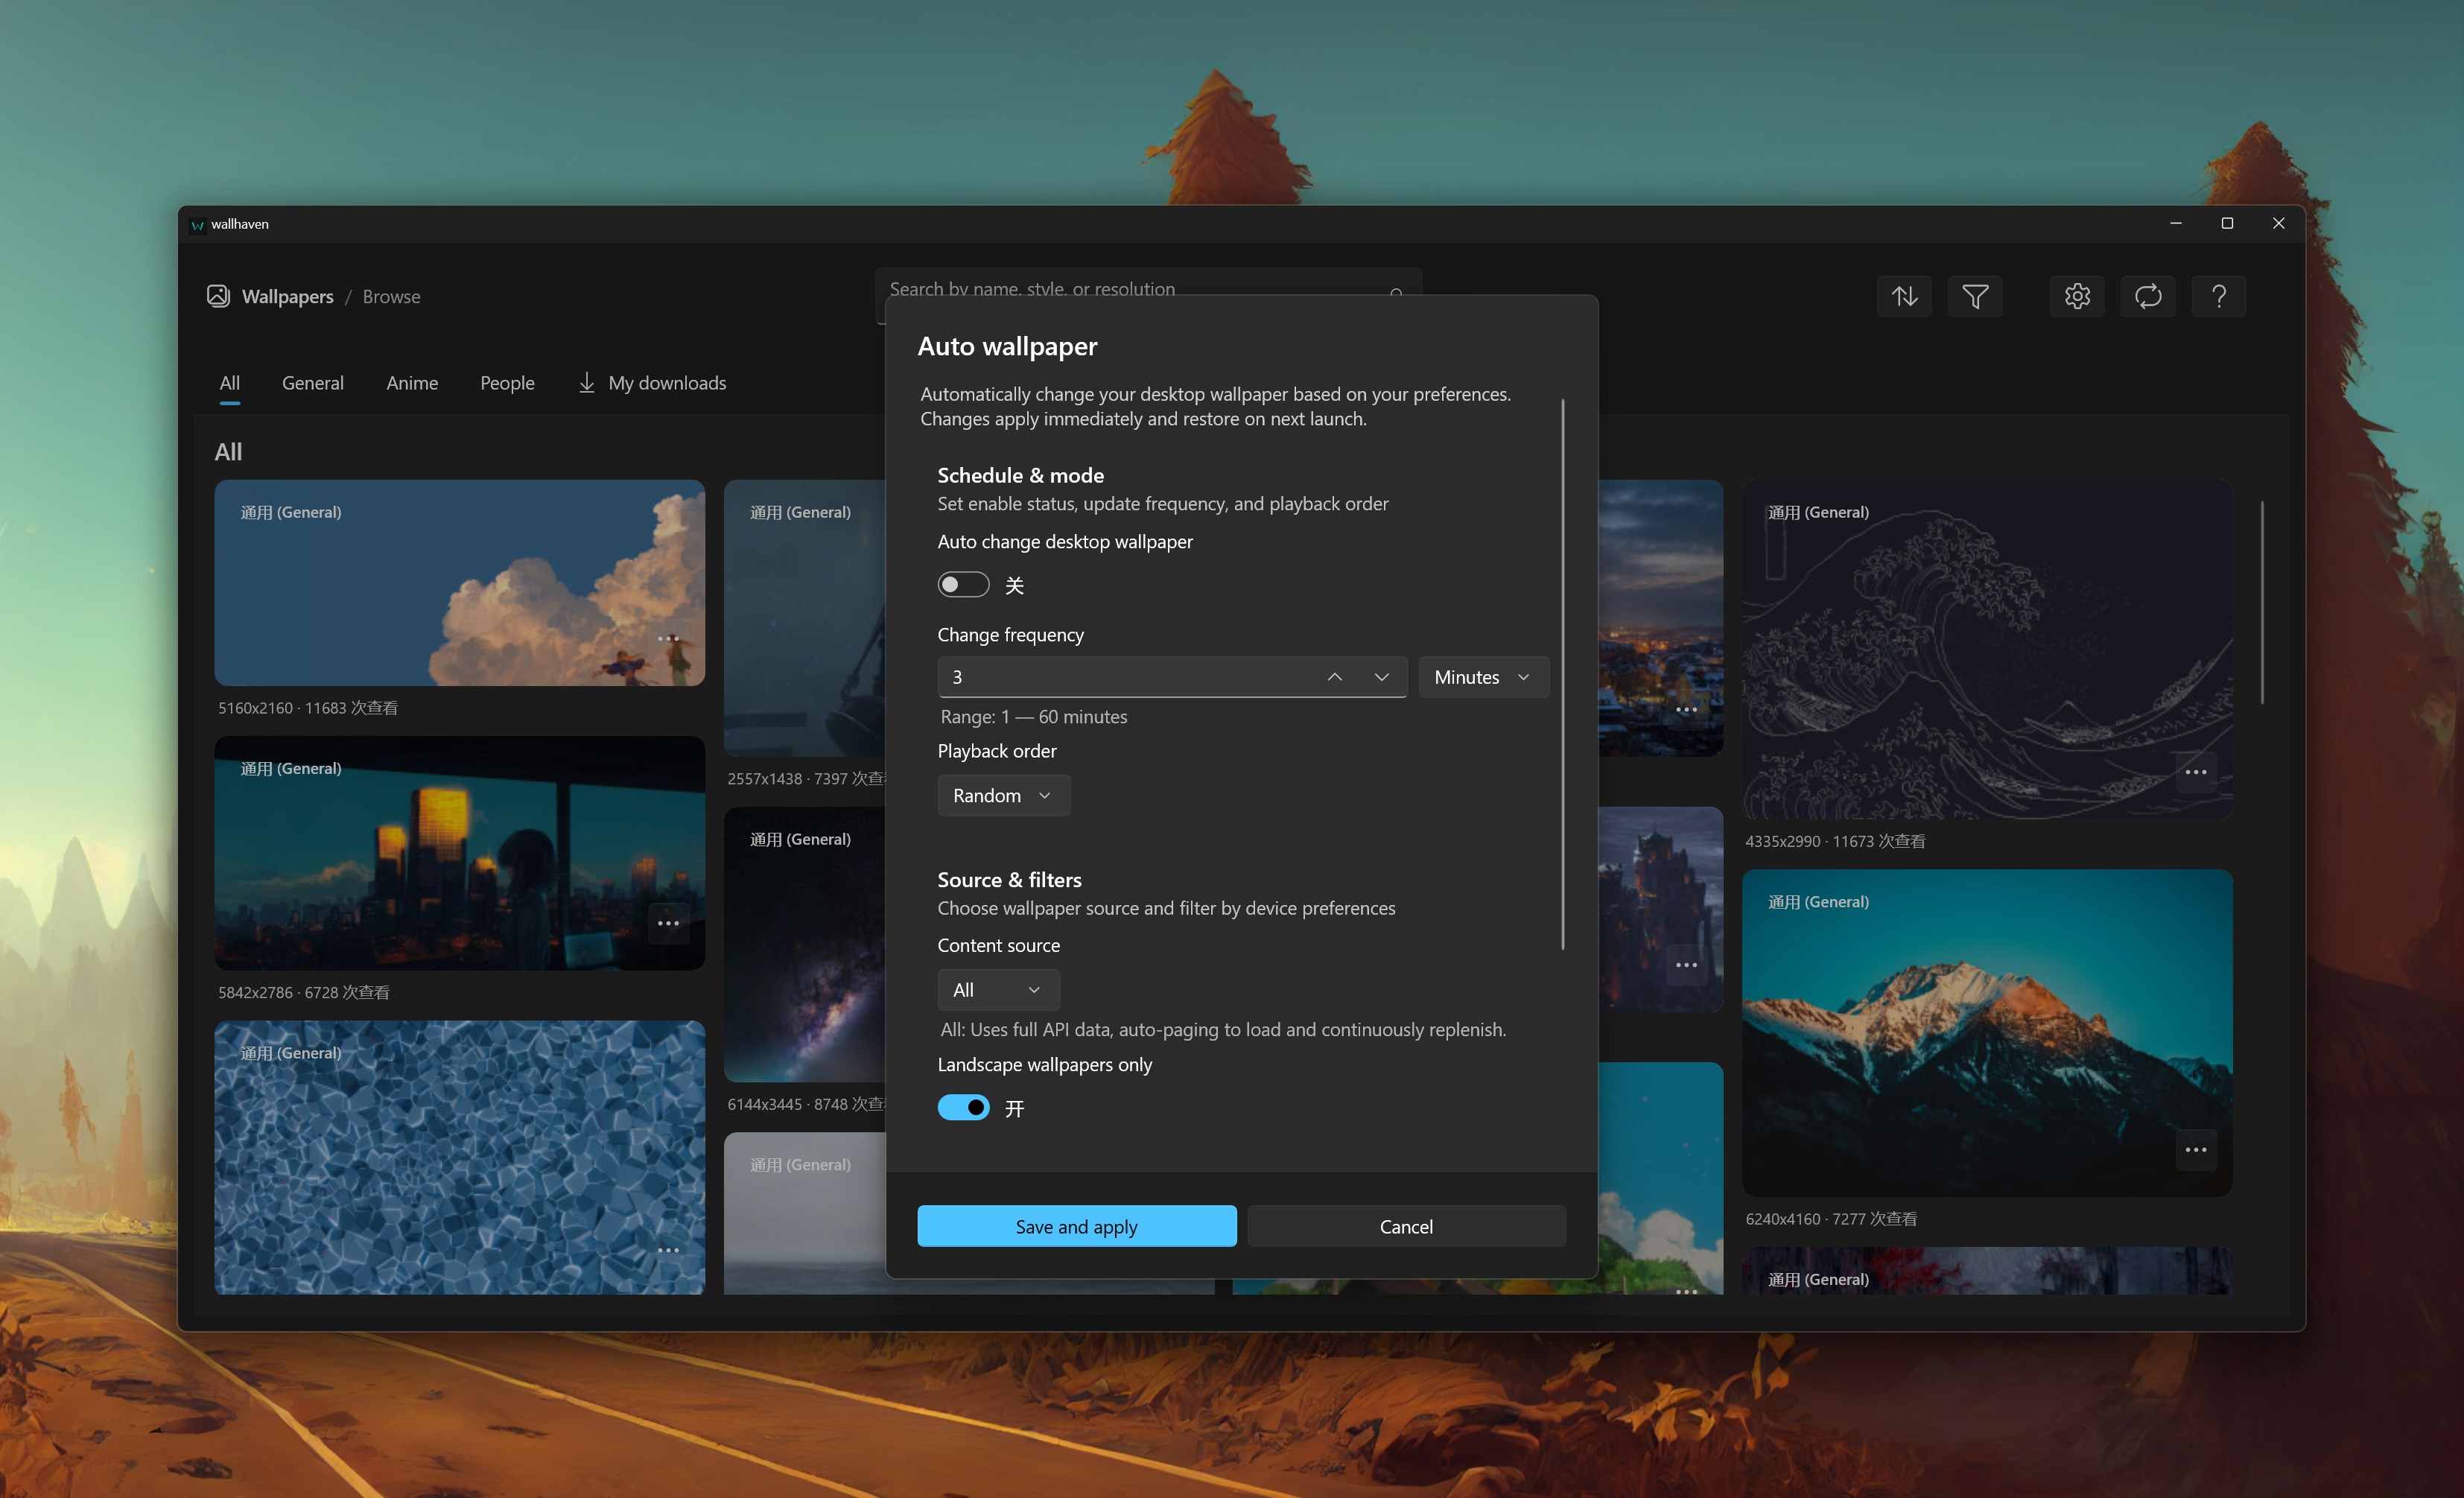2464x1498 pixels.
Task: Click Save and apply button
Action: 1076,1226
